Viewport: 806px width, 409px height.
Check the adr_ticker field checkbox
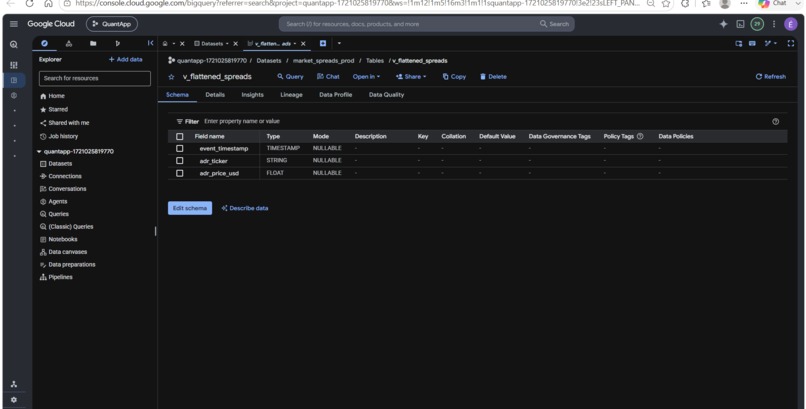[x=179, y=161]
